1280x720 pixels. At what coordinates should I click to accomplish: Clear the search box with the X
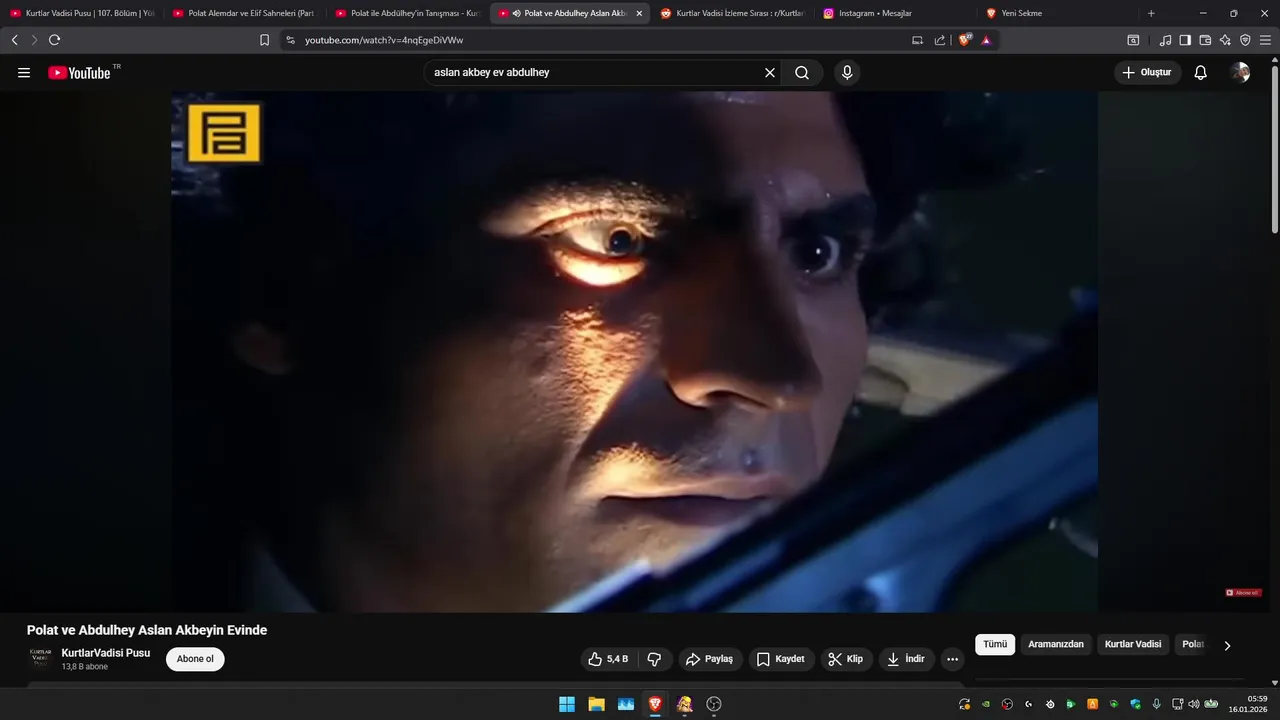770,73
